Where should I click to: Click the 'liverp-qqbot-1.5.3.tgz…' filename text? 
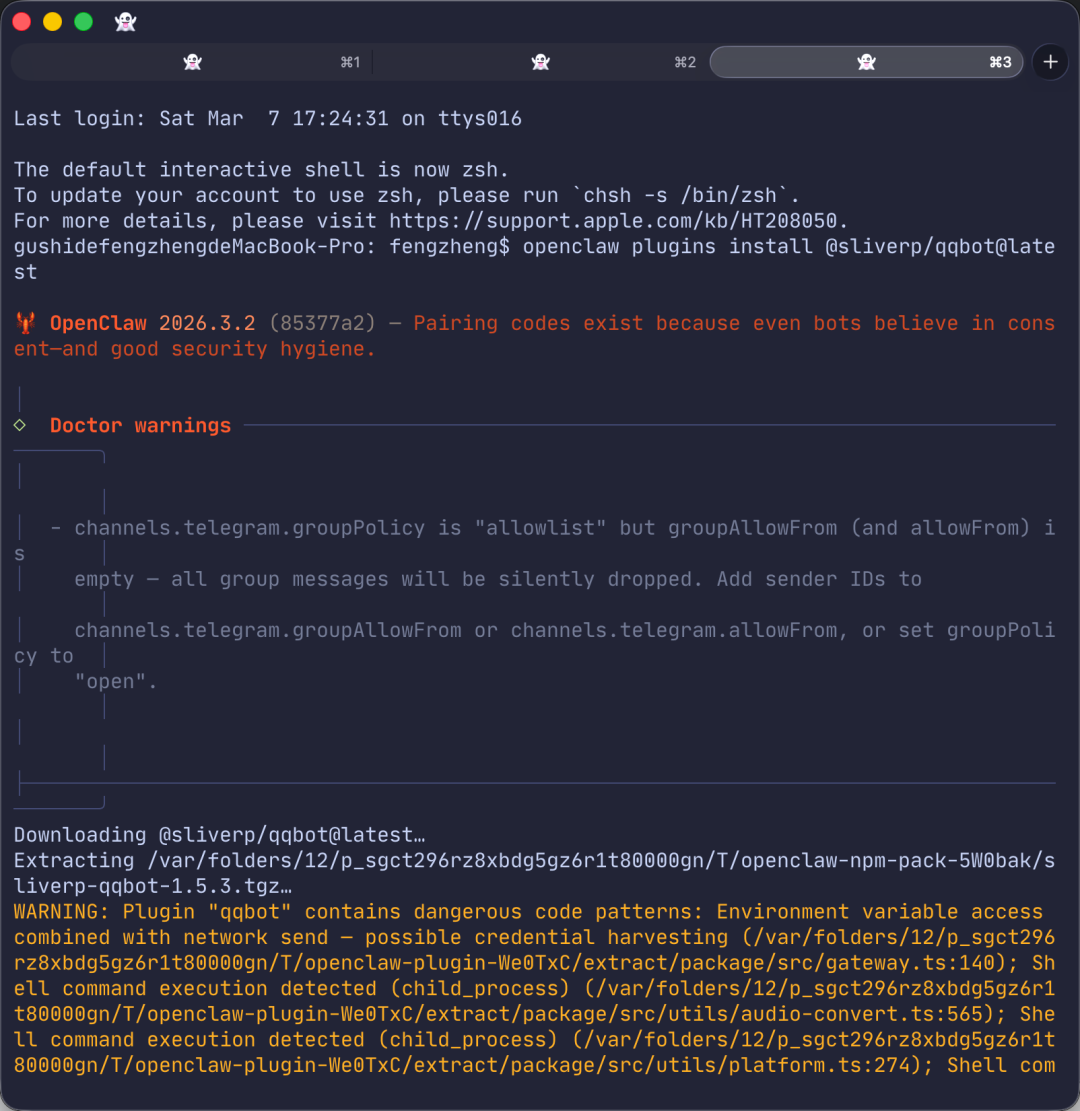[x=153, y=886]
